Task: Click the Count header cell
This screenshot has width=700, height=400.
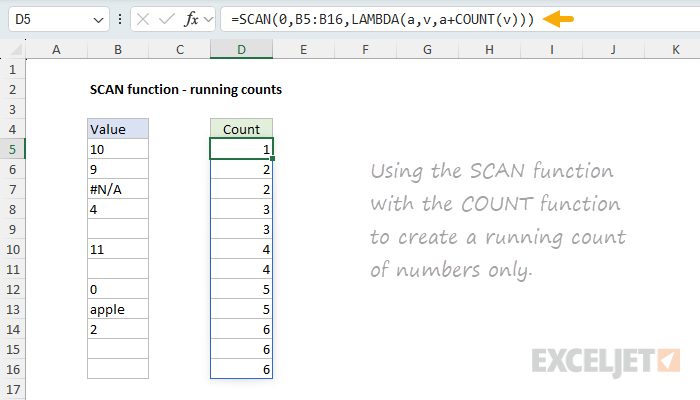Action: [241, 129]
